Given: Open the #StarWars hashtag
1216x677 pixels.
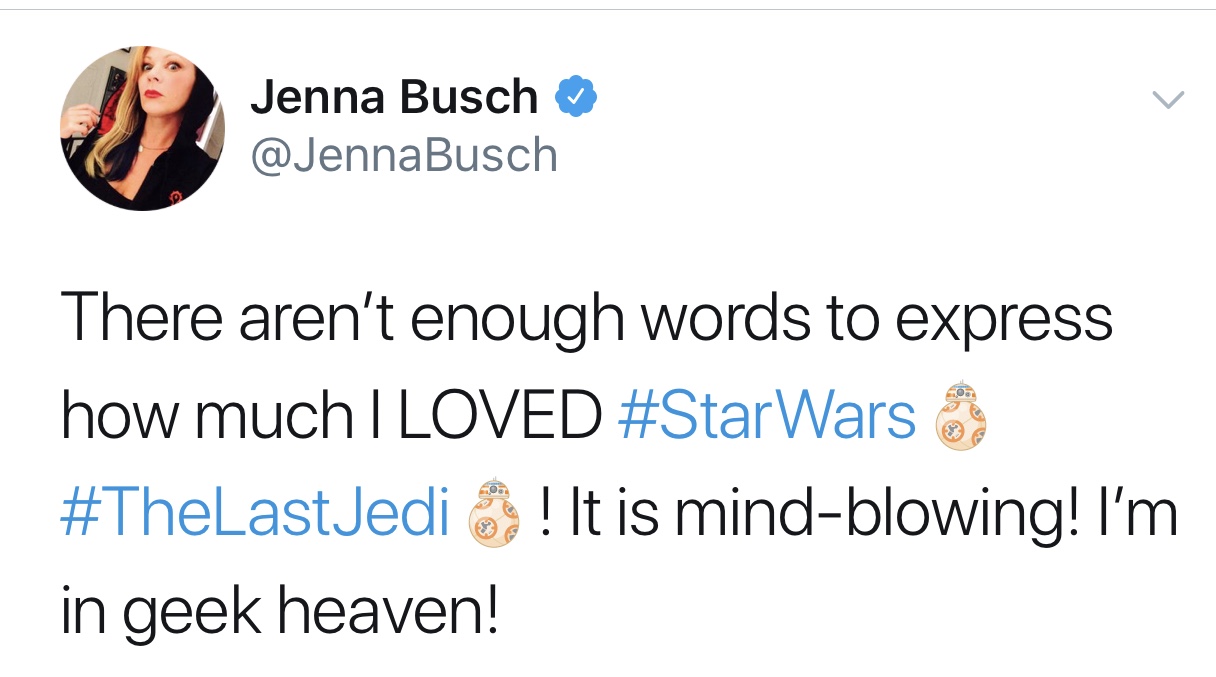Looking at the screenshot, I should coord(768,414).
